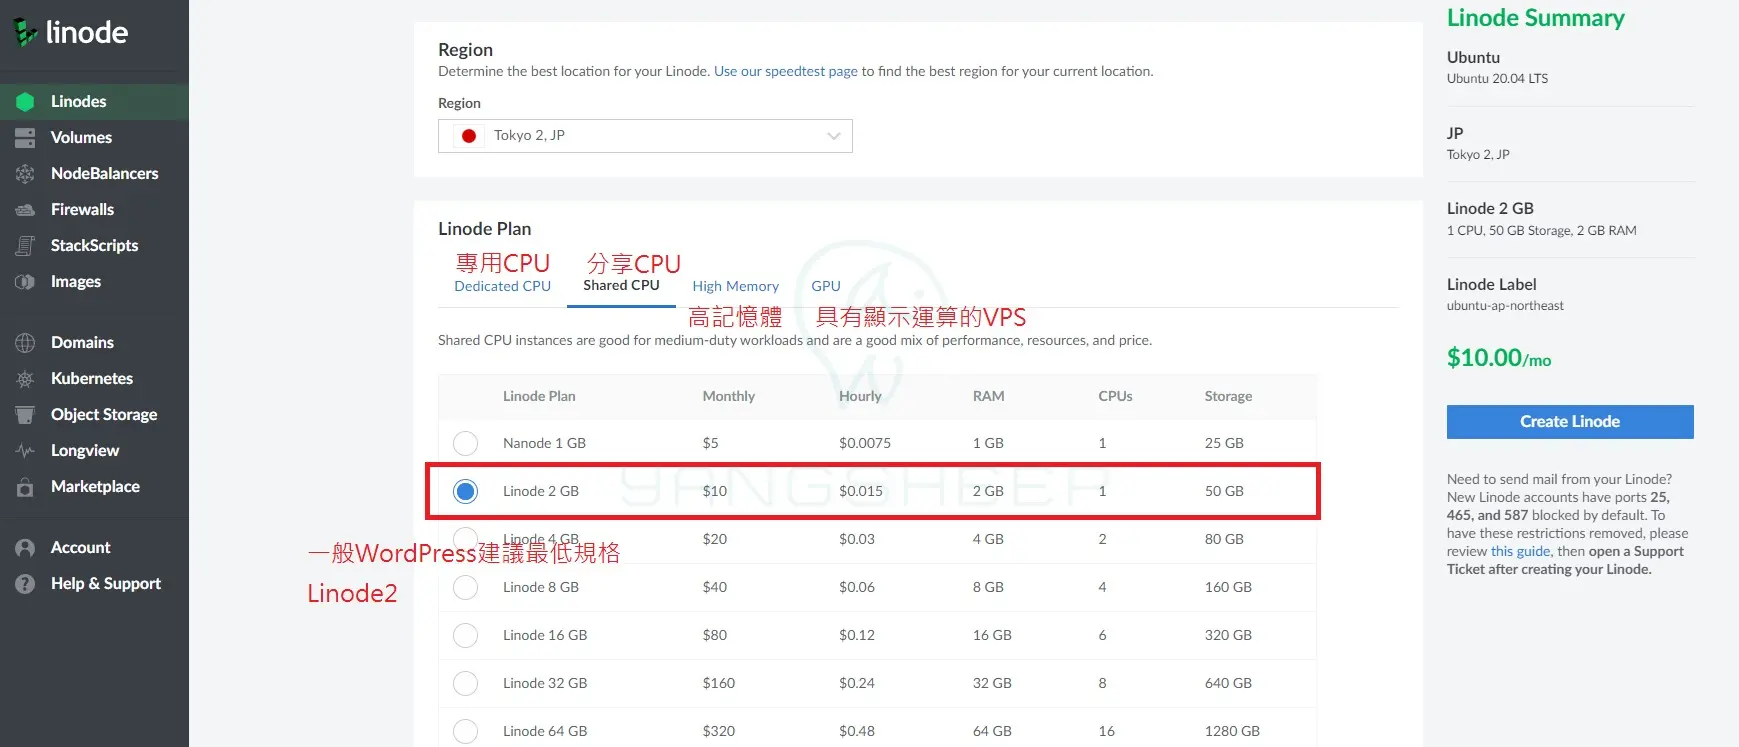Click the $10.00/mo summary price

tap(1499, 358)
